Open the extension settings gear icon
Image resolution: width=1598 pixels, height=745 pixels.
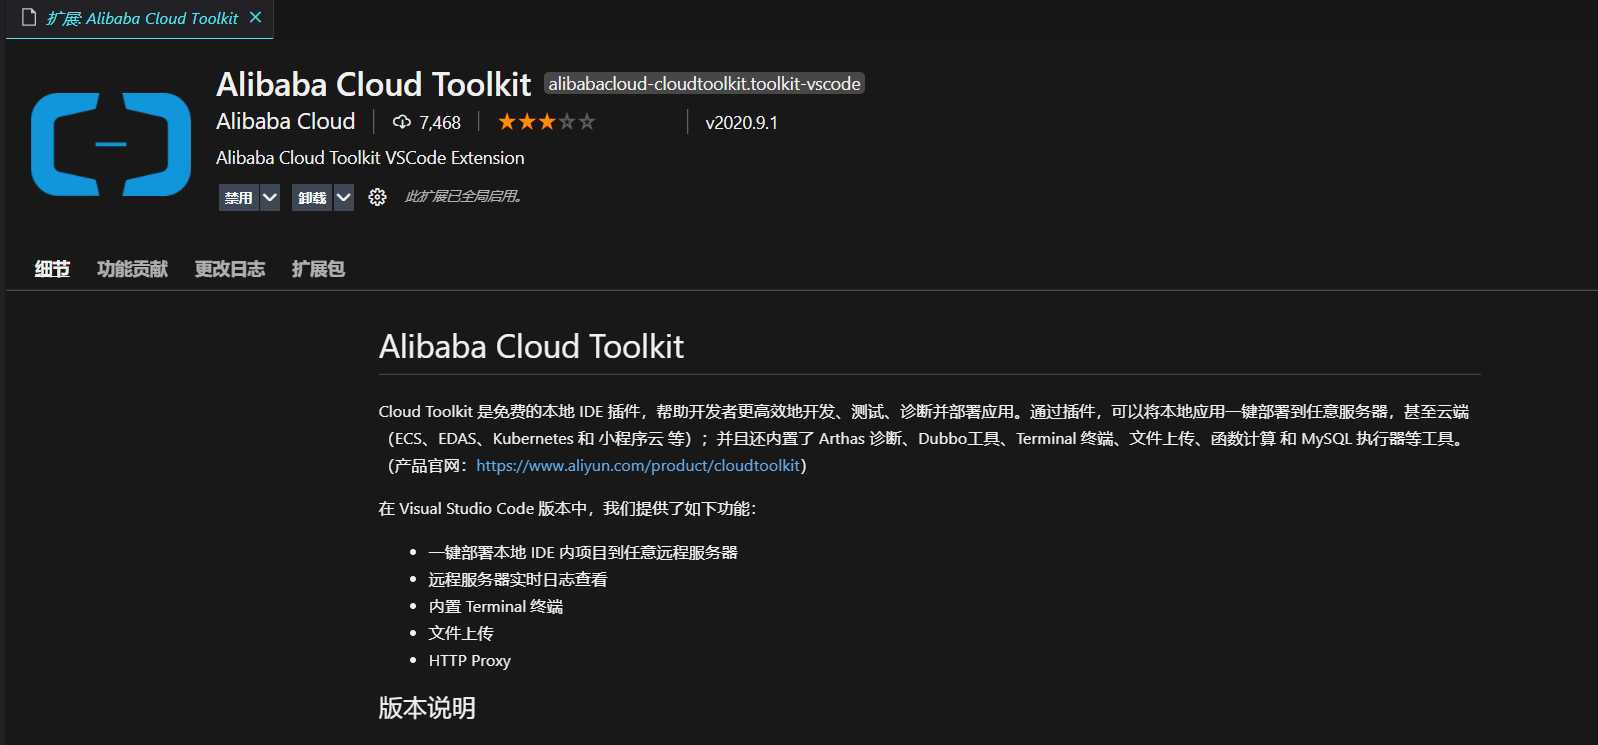[377, 197]
